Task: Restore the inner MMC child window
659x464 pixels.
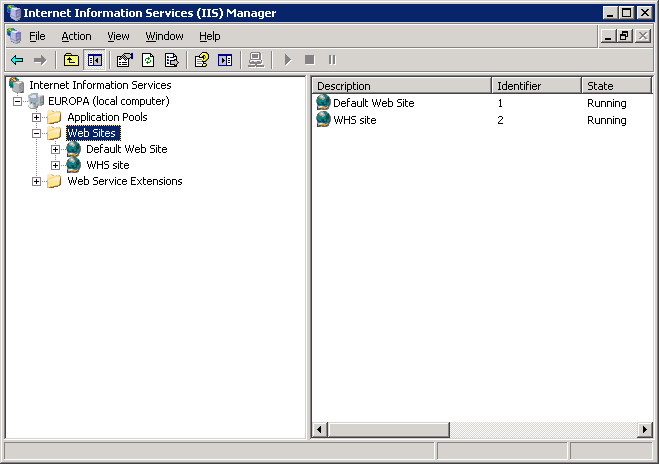Action: pyautogui.click(x=625, y=36)
